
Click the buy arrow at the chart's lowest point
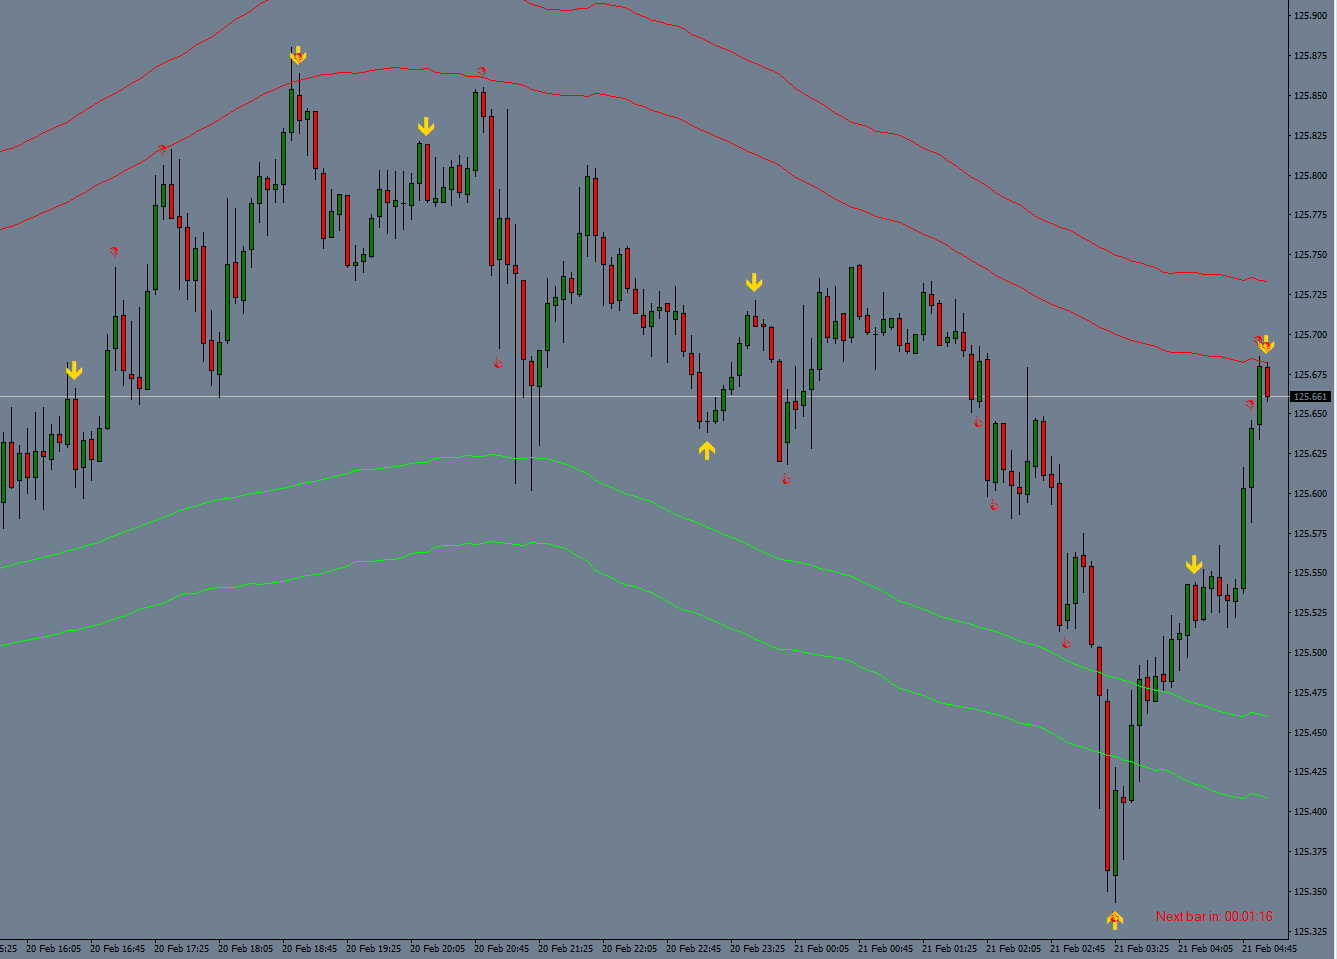[x=1113, y=918]
